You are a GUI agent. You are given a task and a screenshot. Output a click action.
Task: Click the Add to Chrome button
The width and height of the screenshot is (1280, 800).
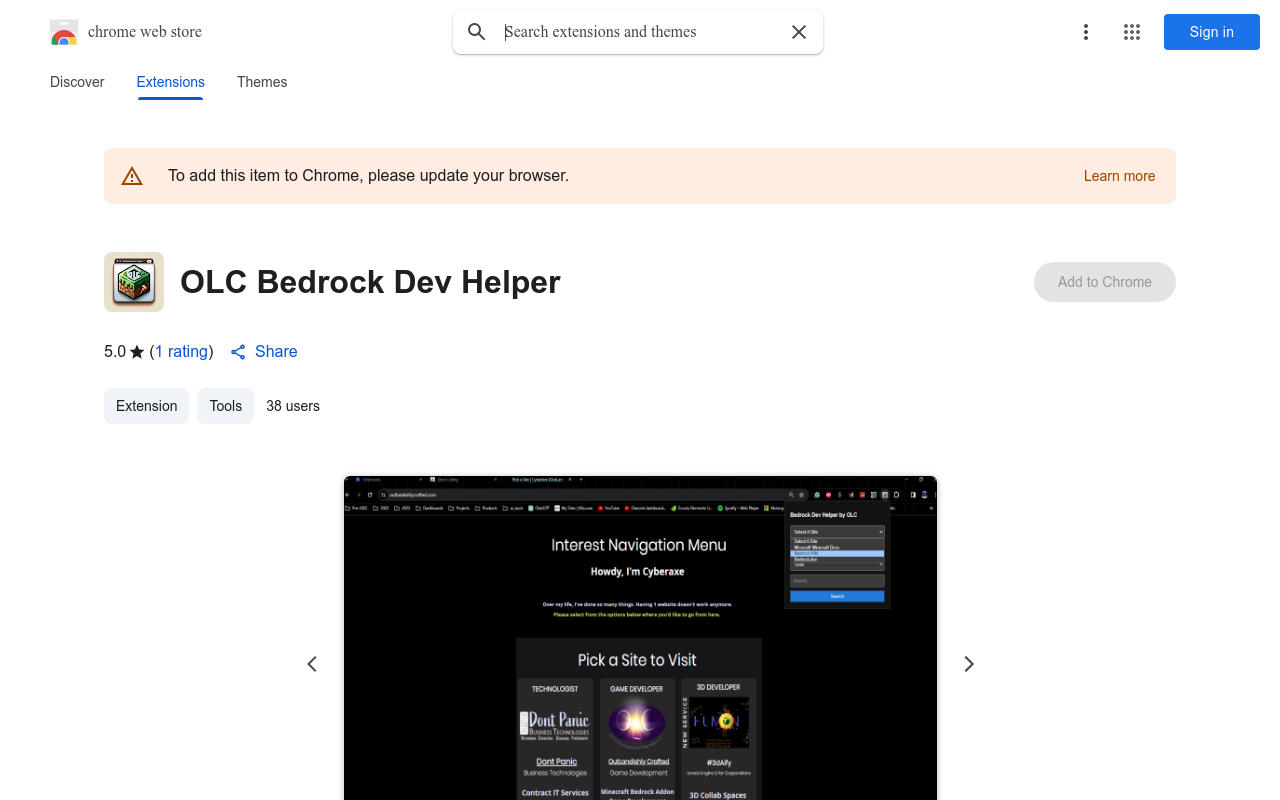1105,282
